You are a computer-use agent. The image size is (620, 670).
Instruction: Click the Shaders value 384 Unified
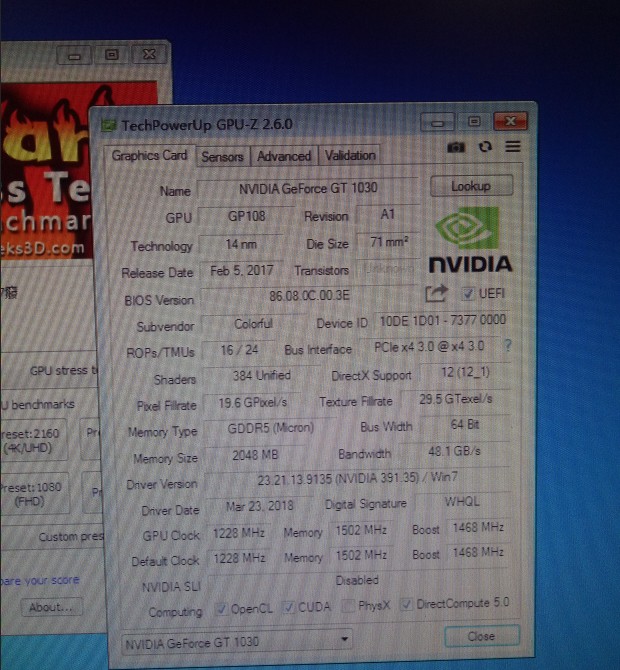pyautogui.click(x=262, y=376)
